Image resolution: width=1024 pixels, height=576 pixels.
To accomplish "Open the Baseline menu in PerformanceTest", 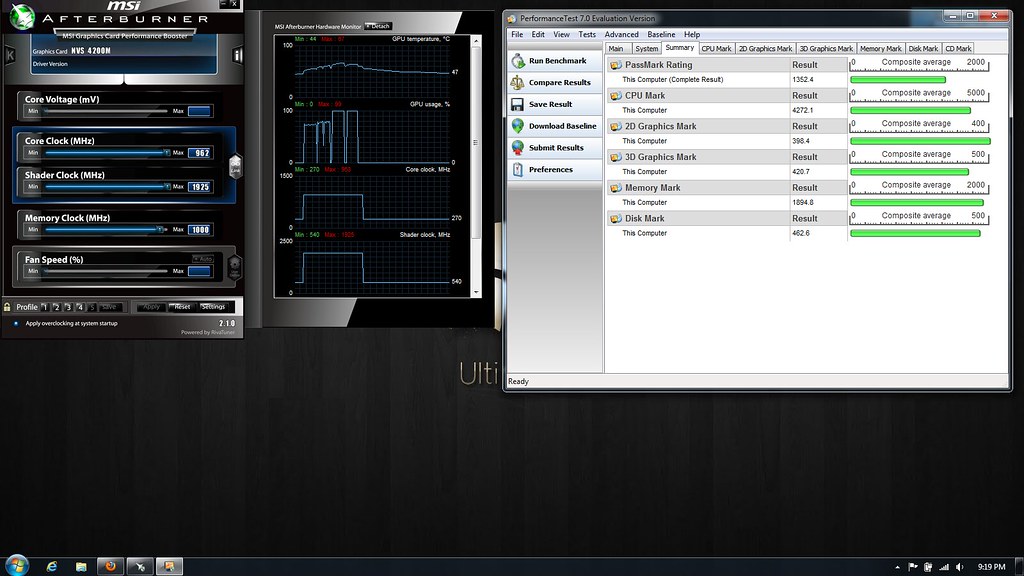I will 662,35.
